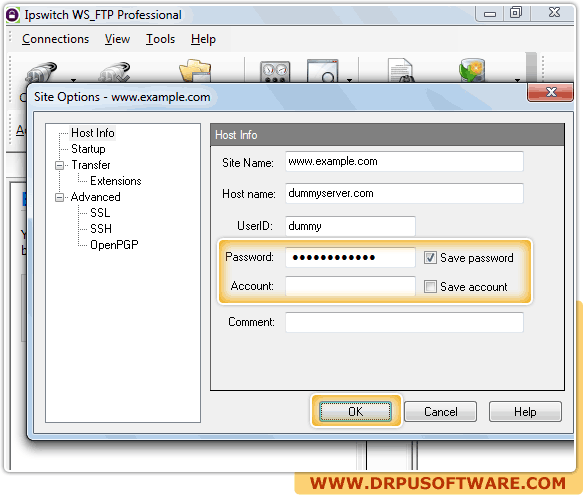Select OpenPGP in options tree
The height and width of the screenshot is (495, 583).
(x=114, y=245)
